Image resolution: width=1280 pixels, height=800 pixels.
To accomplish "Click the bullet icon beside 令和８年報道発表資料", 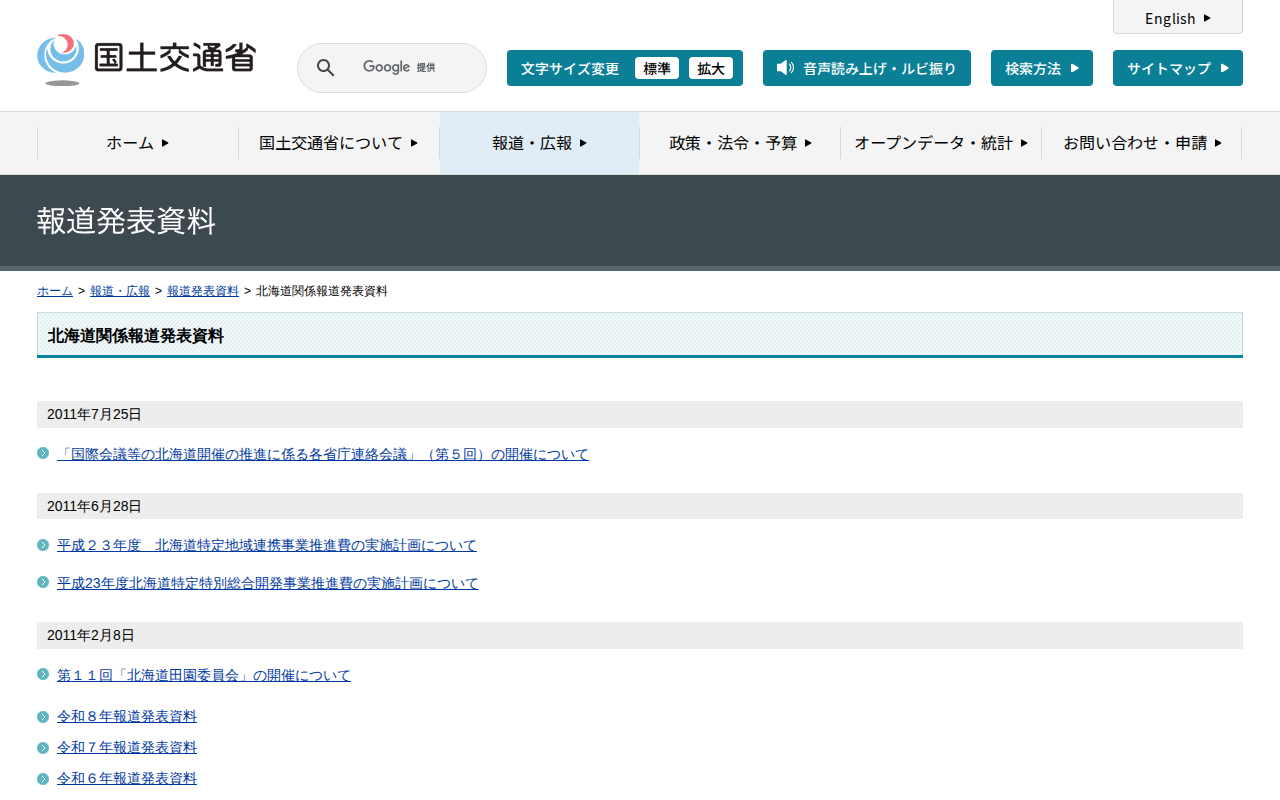I will click(43, 717).
